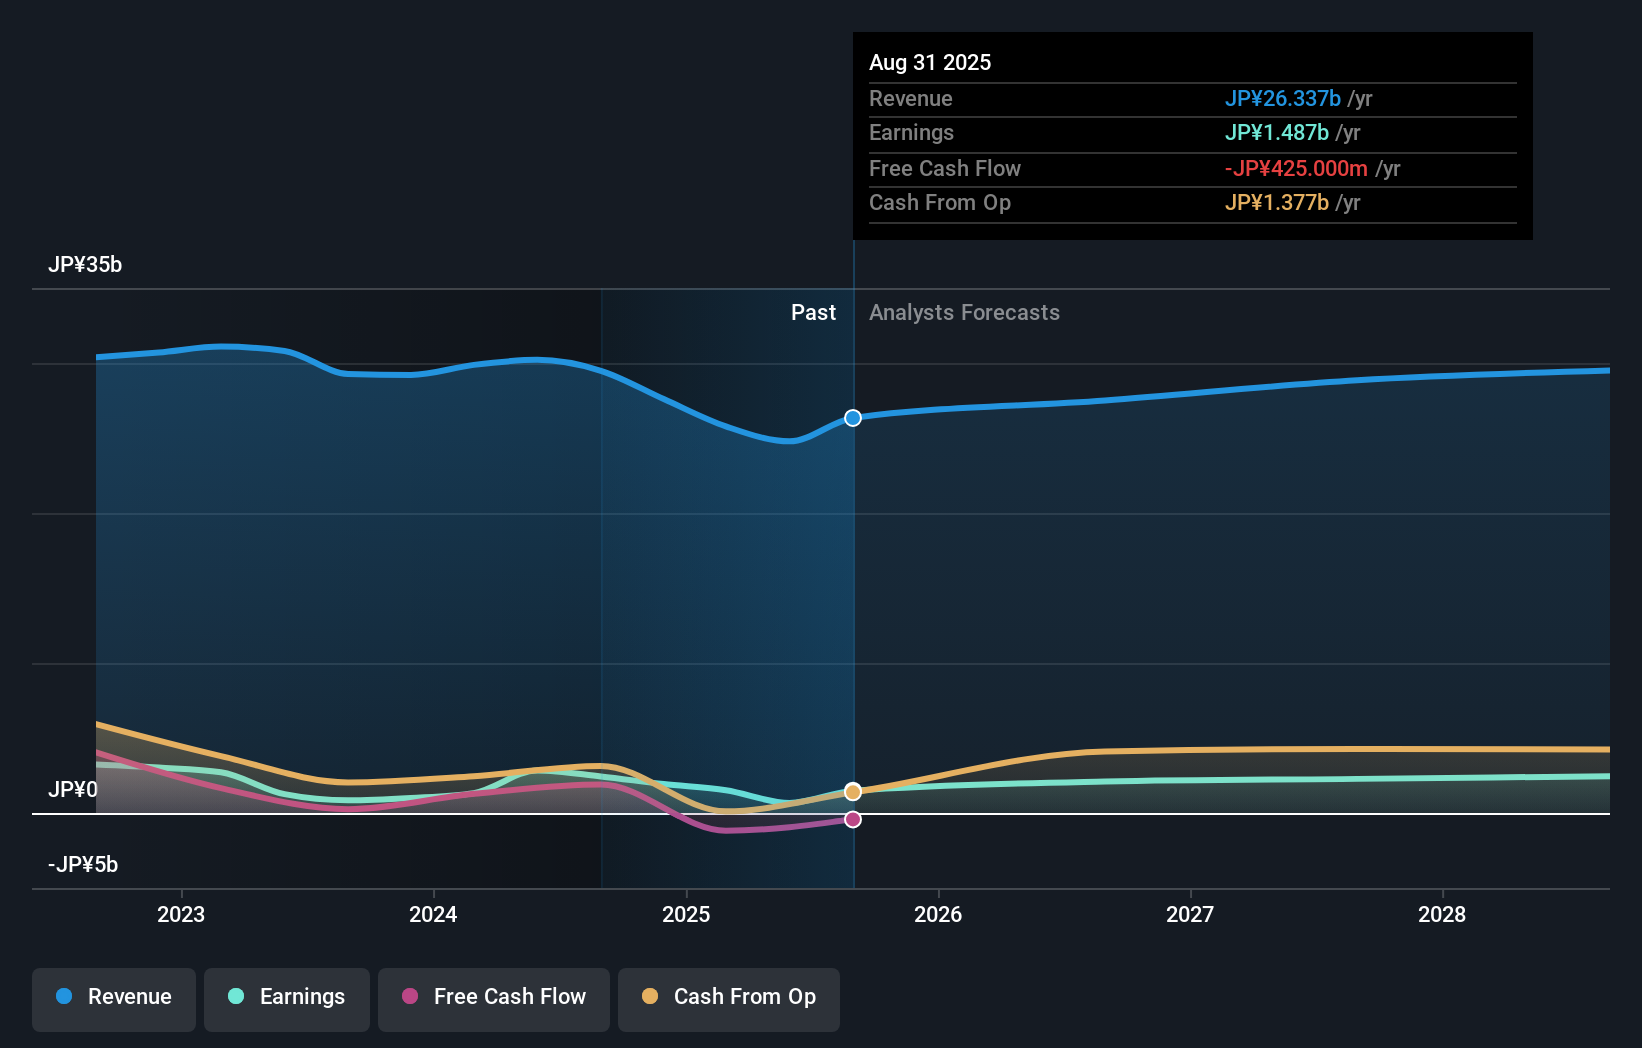This screenshot has height=1048, width=1642.
Task: Select the Free Cash Flow marker below zero line
Action: point(852,819)
